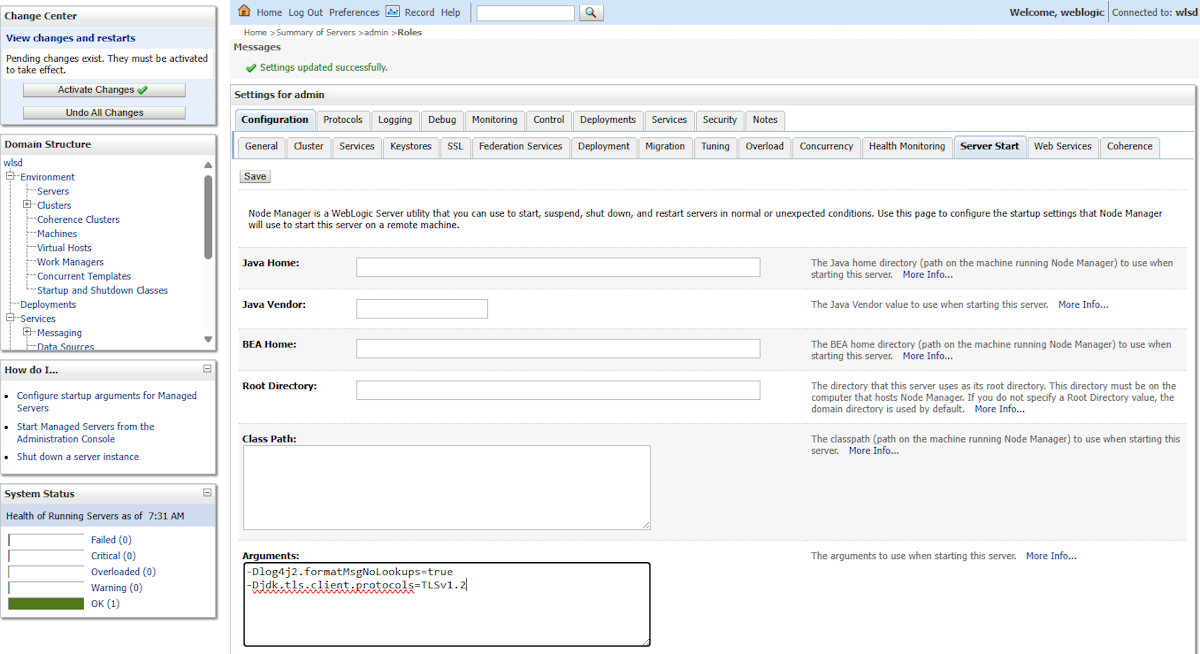Collapse the How do I panel using its minimize icon
This screenshot has width=1200, height=654.
coord(206,369)
